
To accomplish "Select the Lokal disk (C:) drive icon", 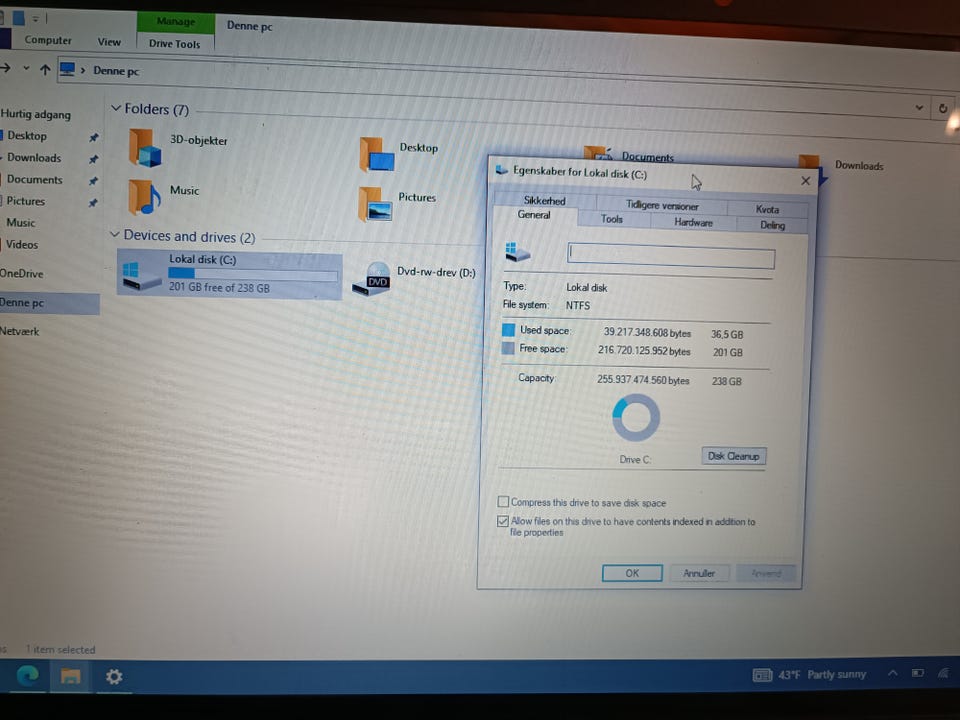I will pyautogui.click(x=141, y=275).
